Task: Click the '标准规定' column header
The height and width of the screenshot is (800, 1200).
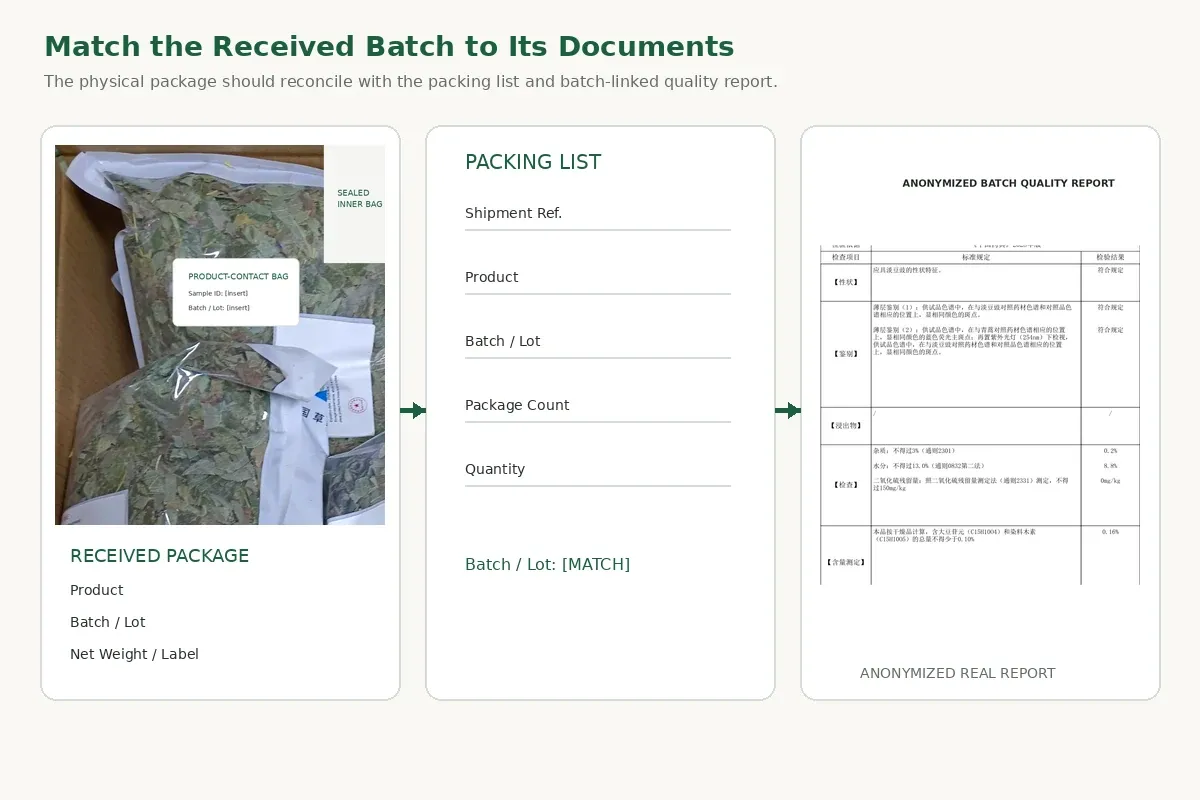Action: click(x=976, y=257)
